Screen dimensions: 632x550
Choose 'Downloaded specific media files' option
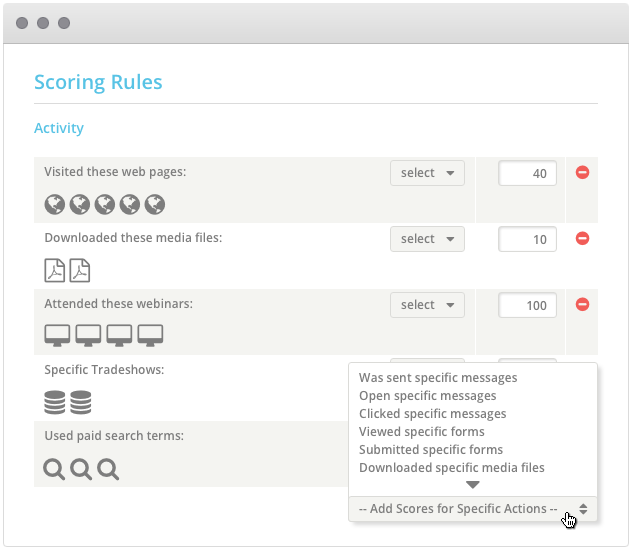click(451, 468)
